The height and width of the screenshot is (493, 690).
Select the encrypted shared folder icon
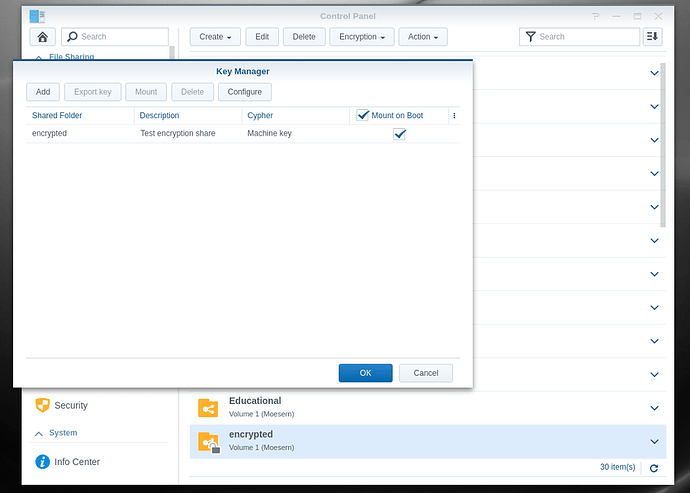pyautogui.click(x=209, y=442)
